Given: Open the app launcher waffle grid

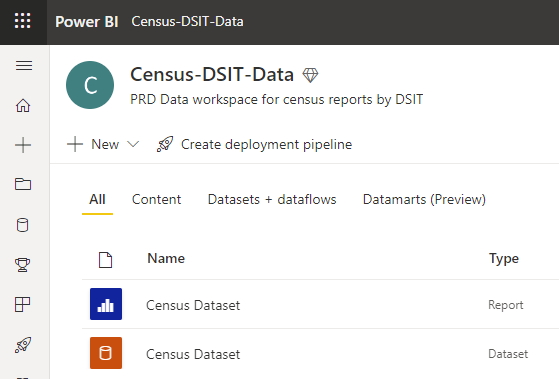Looking at the screenshot, I should pyautogui.click(x=22, y=21).
